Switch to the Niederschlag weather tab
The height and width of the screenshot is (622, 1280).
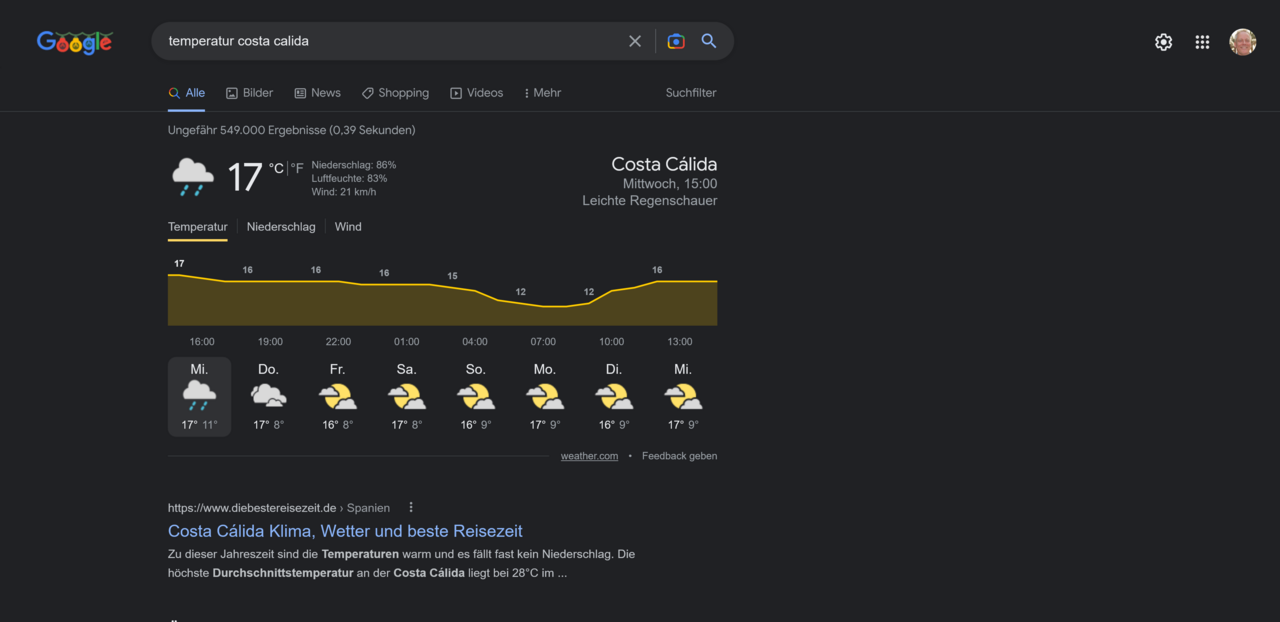pos(281,227)
